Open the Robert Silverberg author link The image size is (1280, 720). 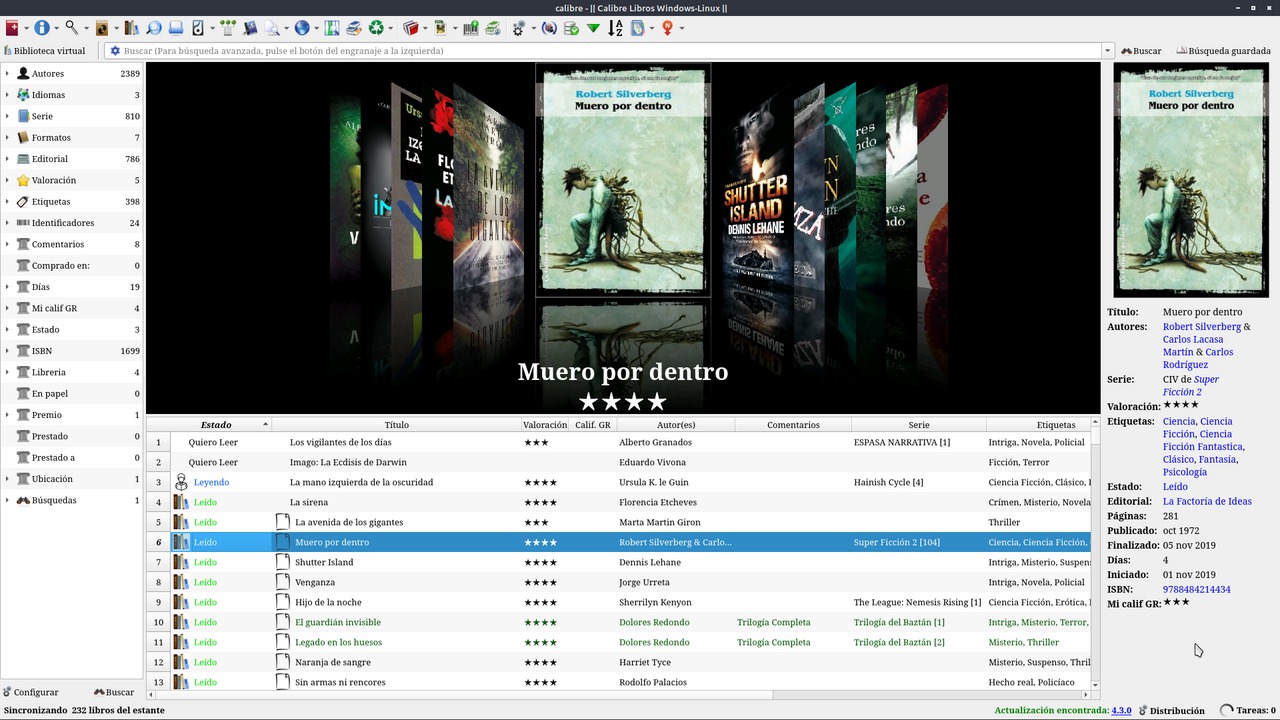pos(1202,327)
